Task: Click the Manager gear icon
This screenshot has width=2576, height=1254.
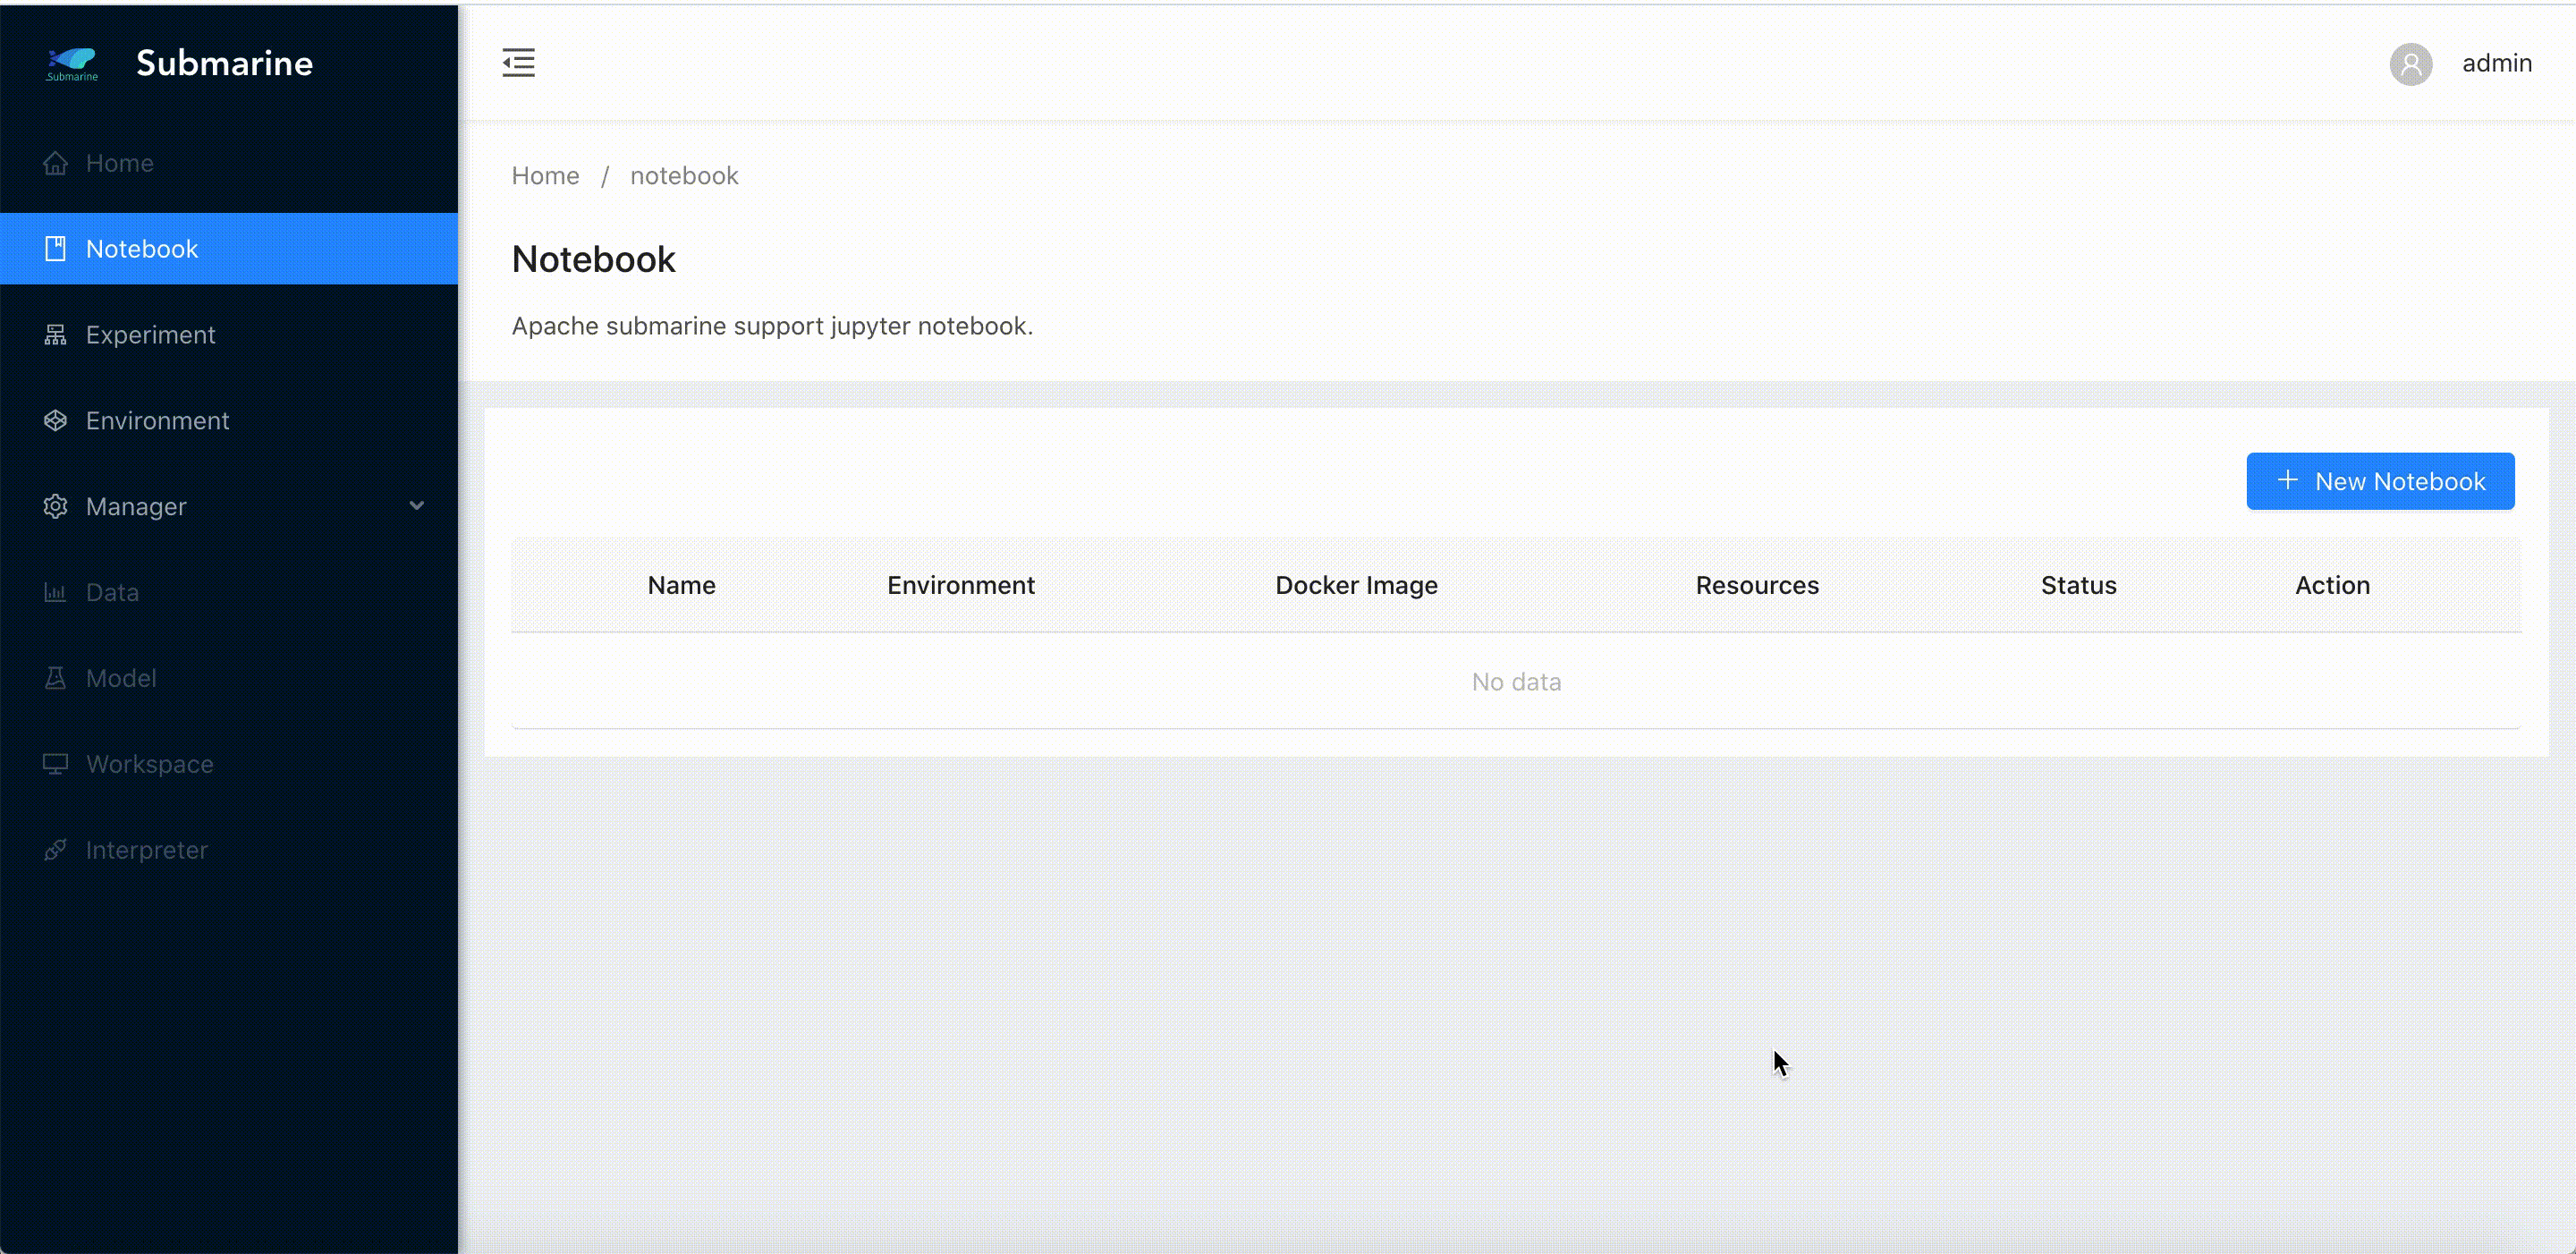Action: pyautogui.click(x=56, y=507)
